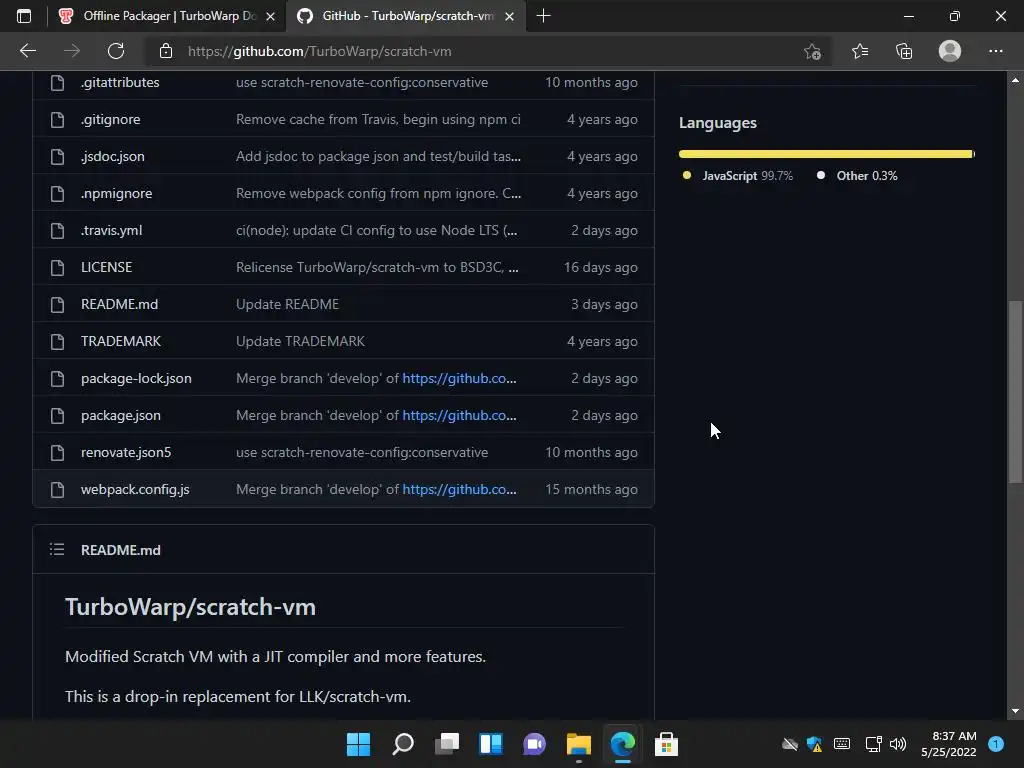Open the .gitattributes file
Screen dimensions: 1024x768
point(120,82)
